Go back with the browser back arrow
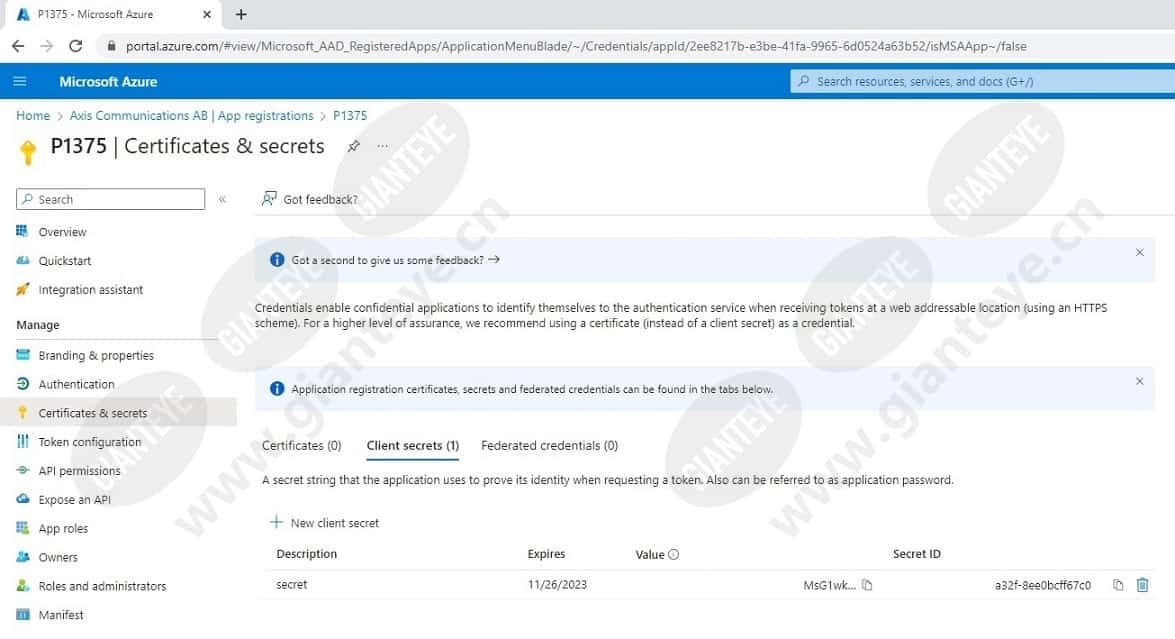1175x639 pixels. point(18,46)
